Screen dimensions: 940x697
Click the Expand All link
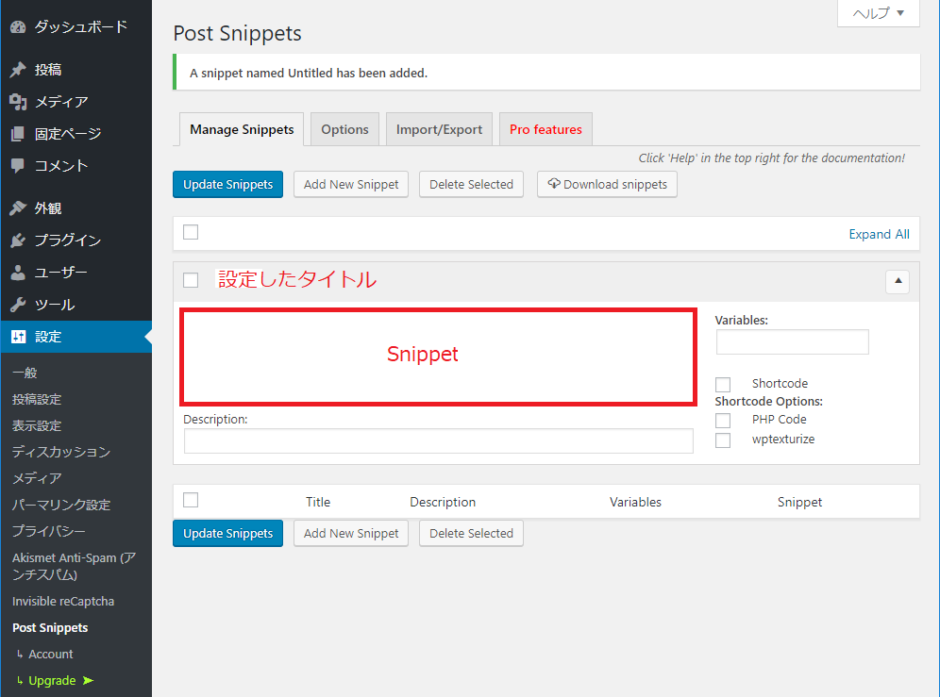pos(879,234)
